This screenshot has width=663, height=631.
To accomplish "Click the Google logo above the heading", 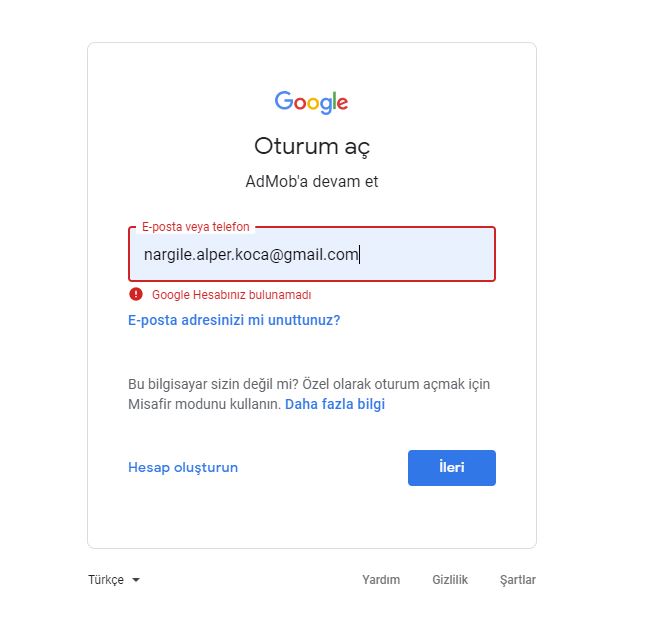I will [311, 102].
